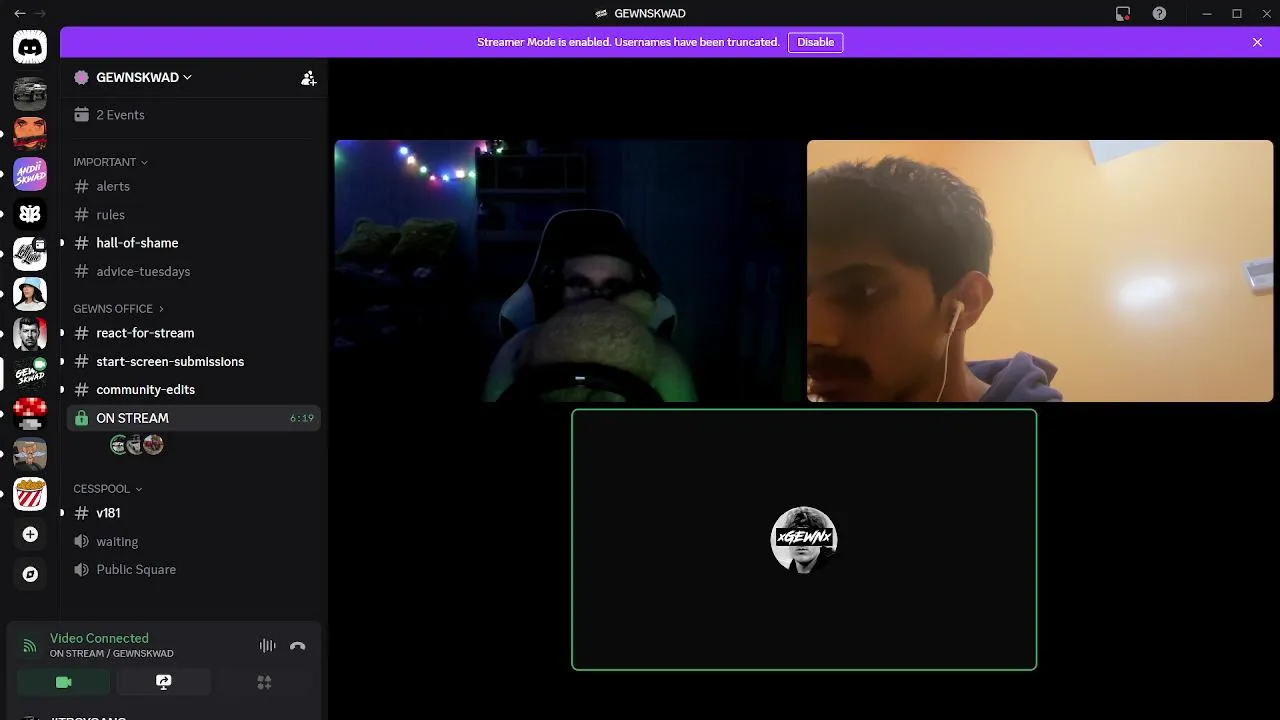
Task: Join the Public Square voice channel
Action: [193, 570]
